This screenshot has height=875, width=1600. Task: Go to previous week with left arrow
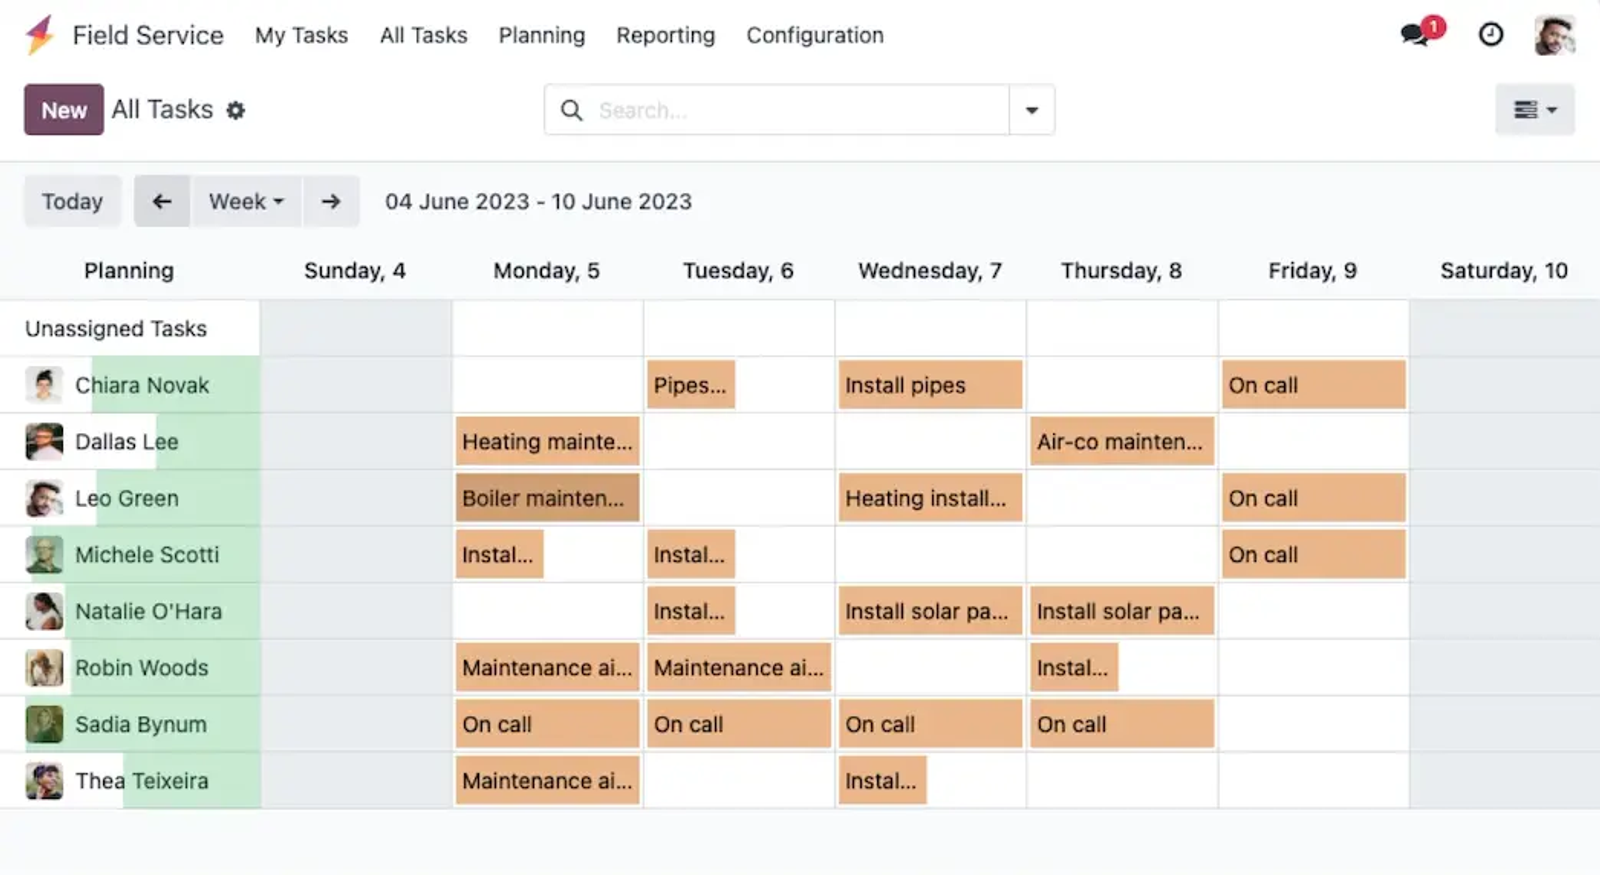click(x=161, y=201)
